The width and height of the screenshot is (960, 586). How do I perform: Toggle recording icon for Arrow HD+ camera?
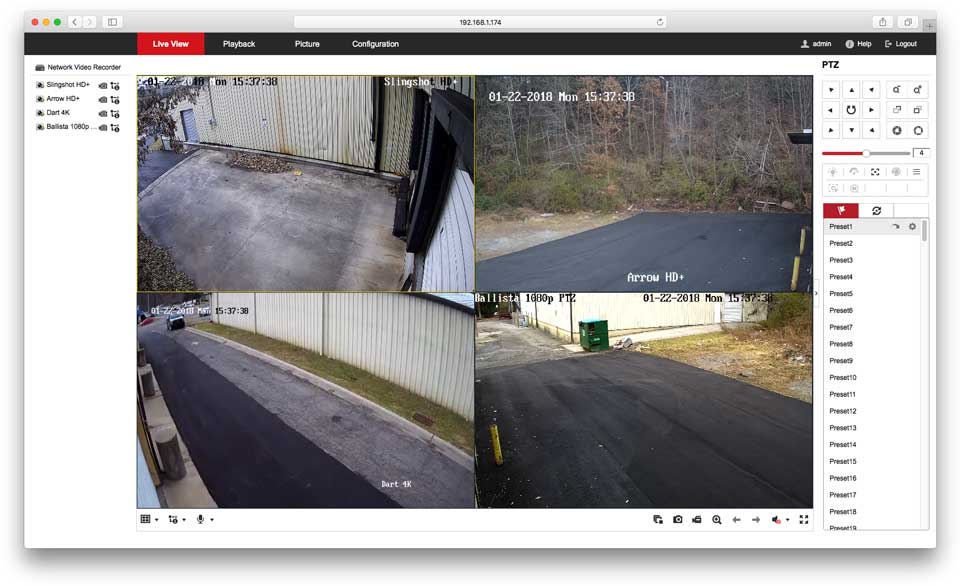tap(115, 100)
